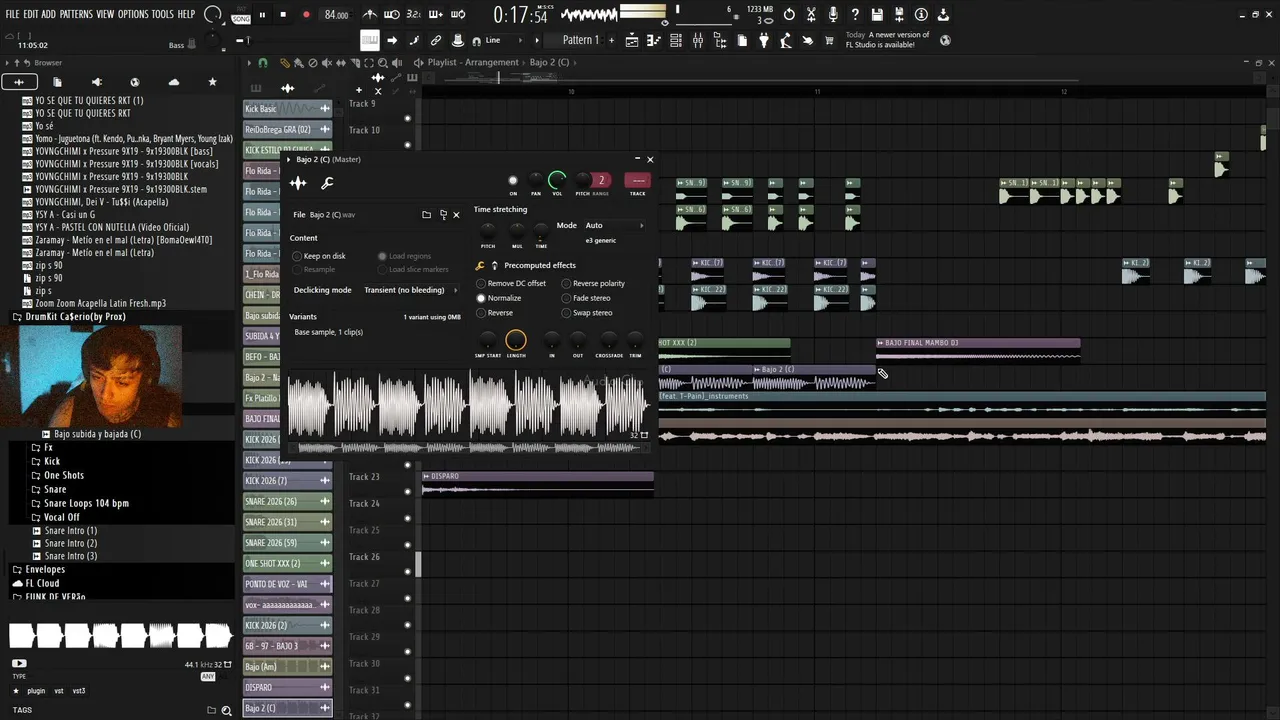Toggle the typing keyboard piano icon

[370, 41]
